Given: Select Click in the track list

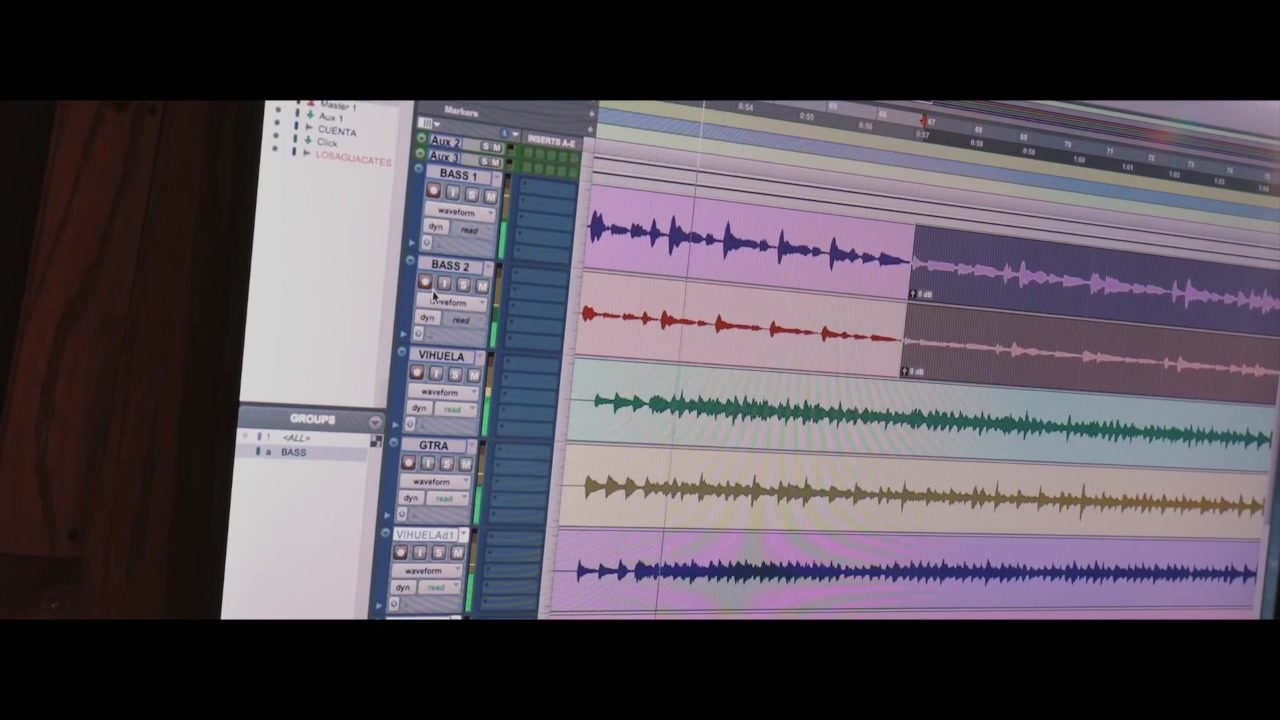Looking at the screenshot, I should click(x=327, y=143).
